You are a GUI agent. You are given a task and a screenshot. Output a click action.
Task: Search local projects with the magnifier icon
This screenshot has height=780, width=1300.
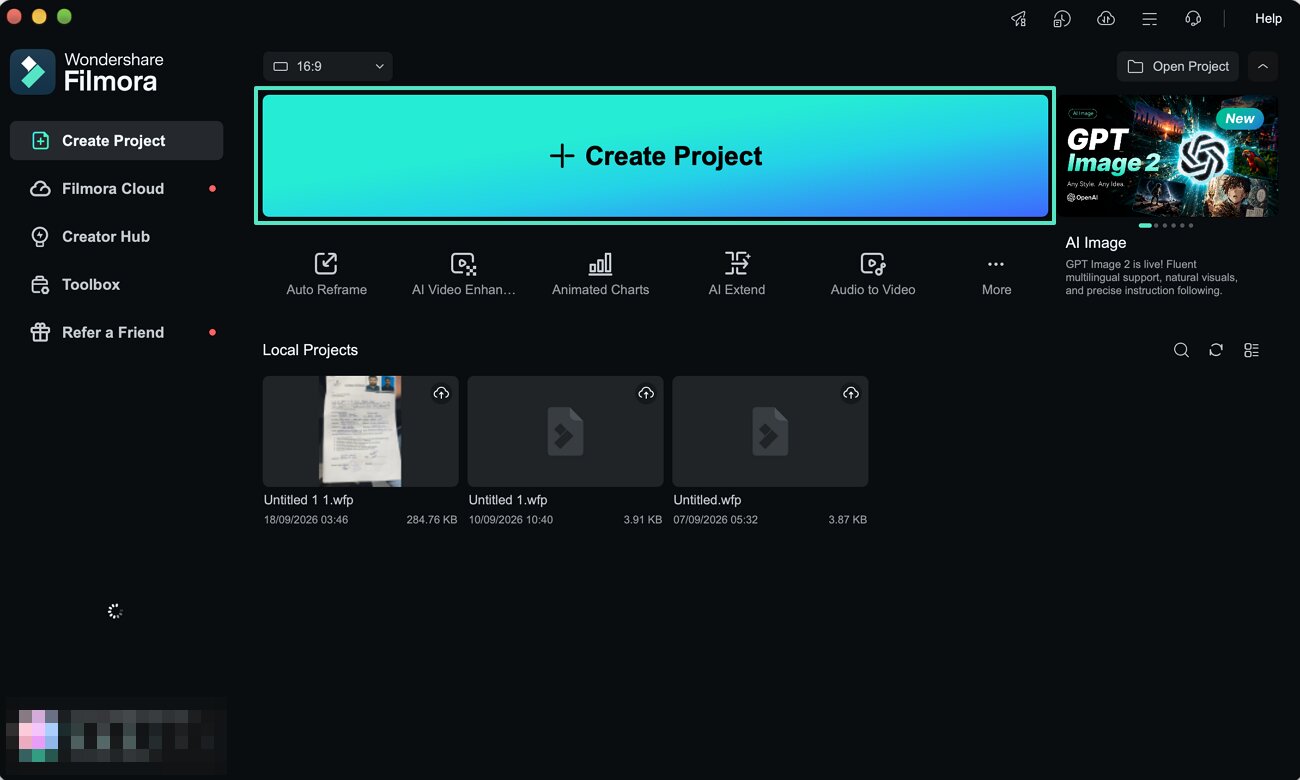[1181, 350]
